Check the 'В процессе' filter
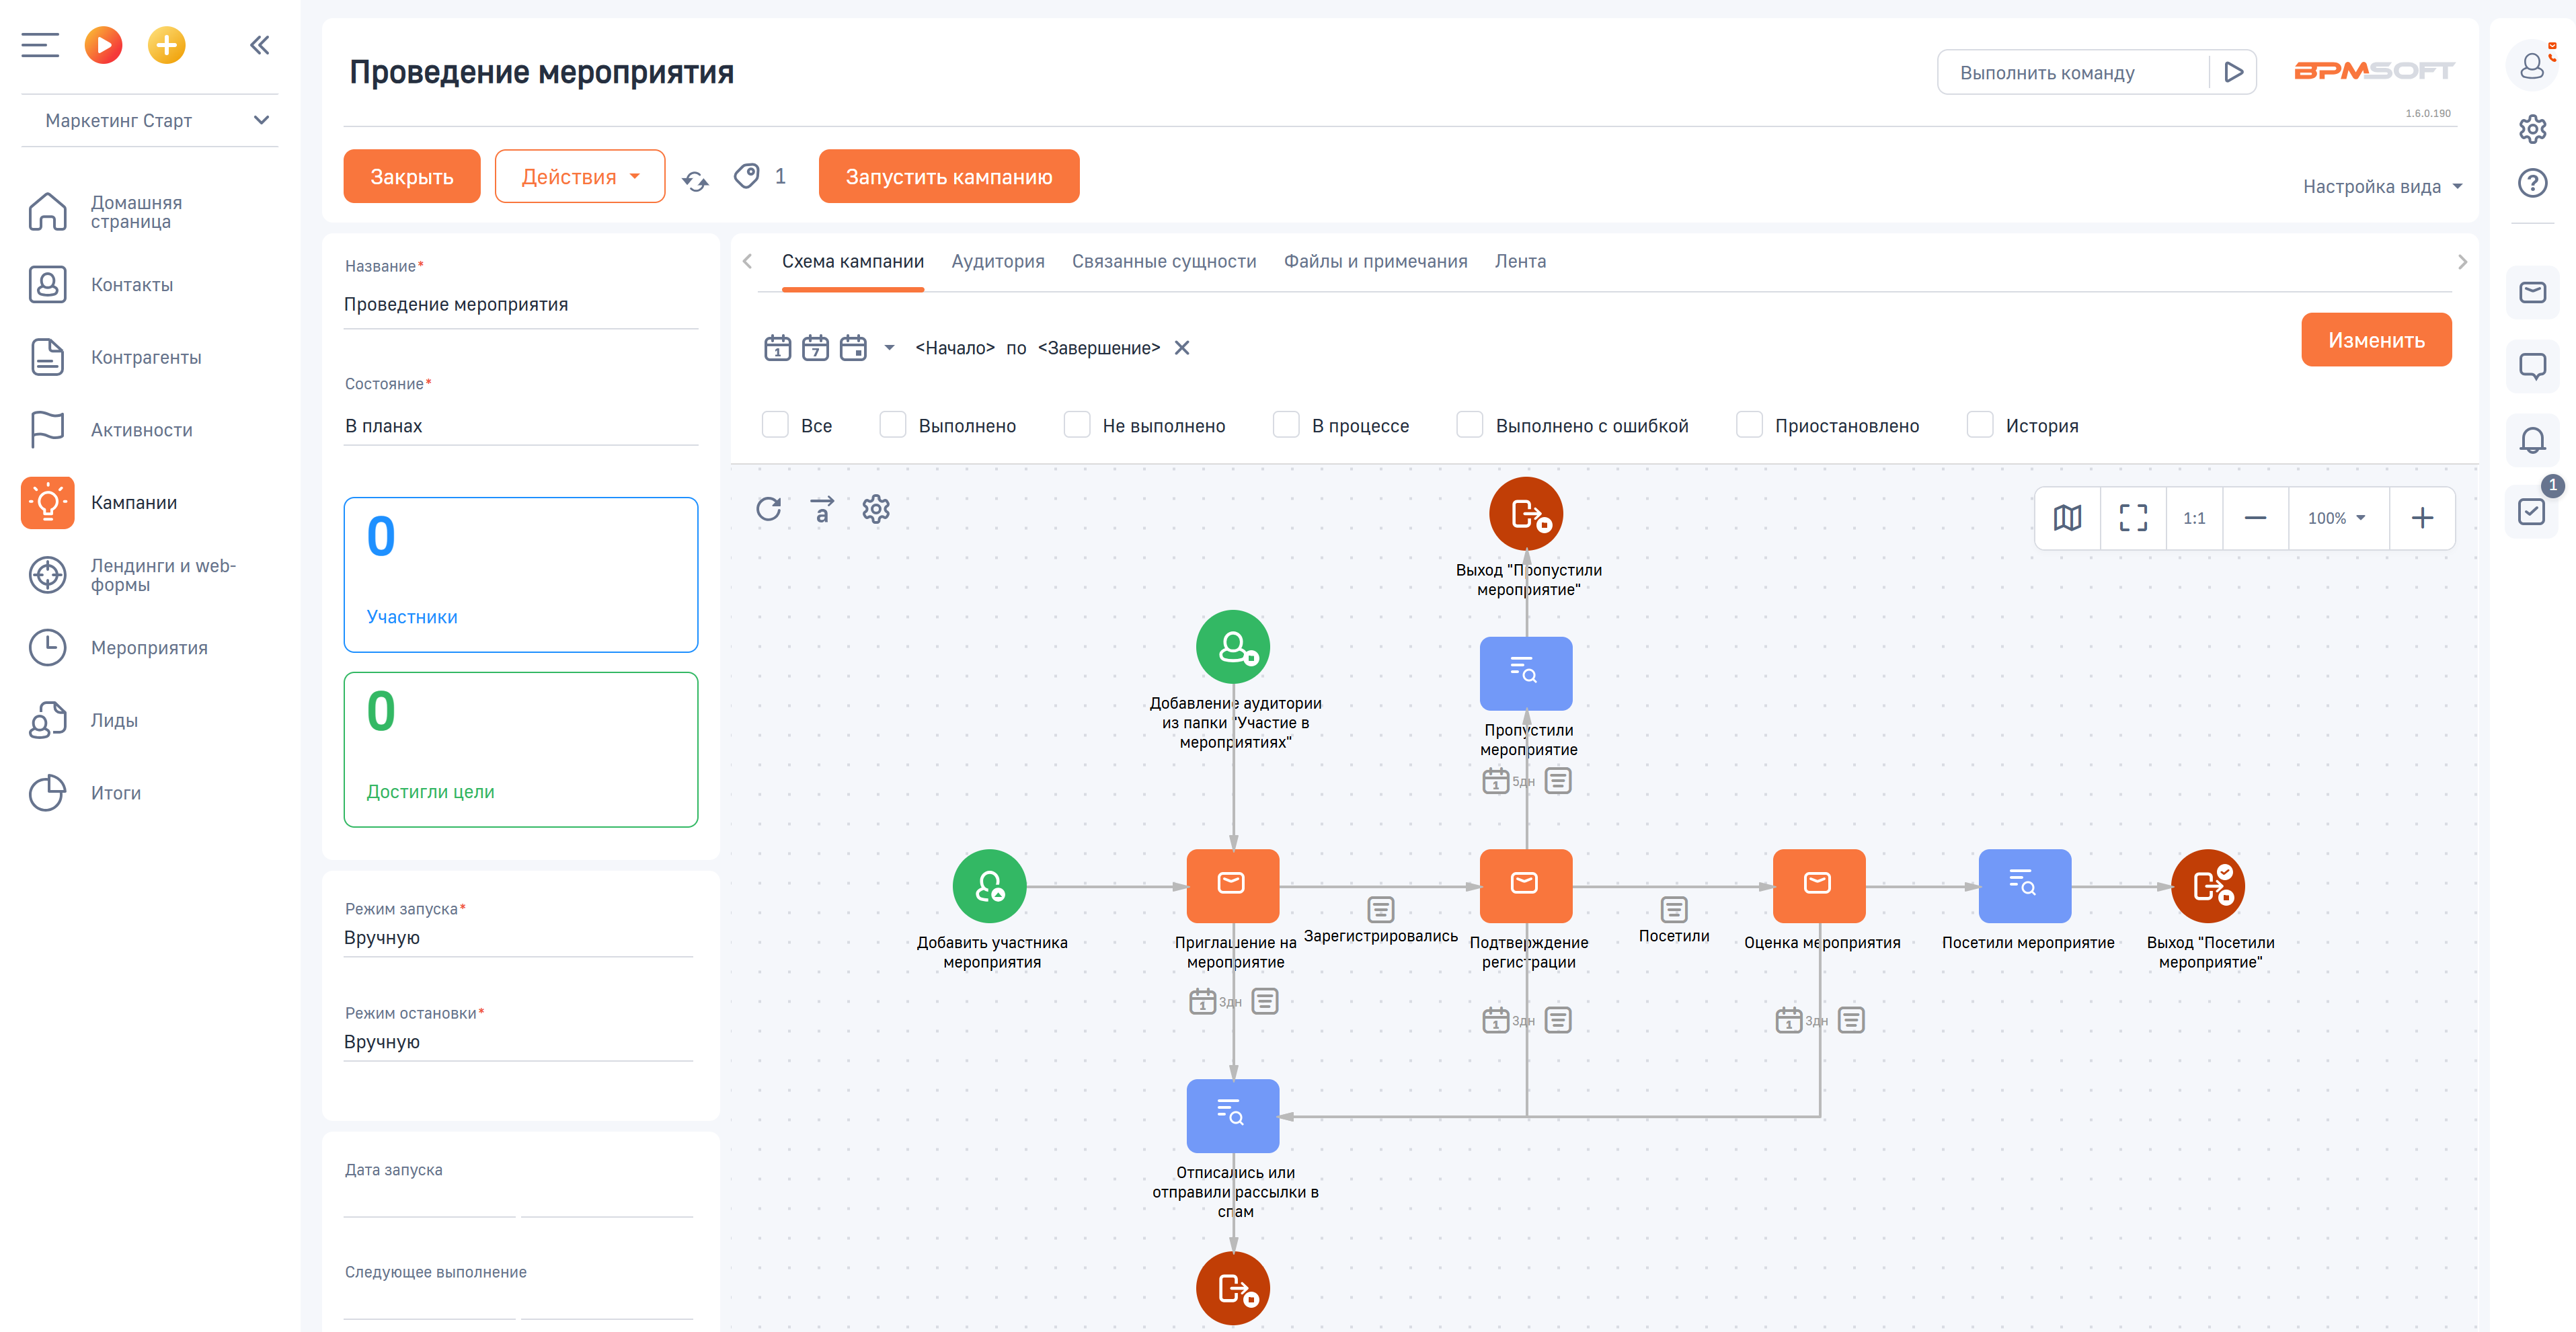The image size is (2576, 1332). (x=1285, y=425)
